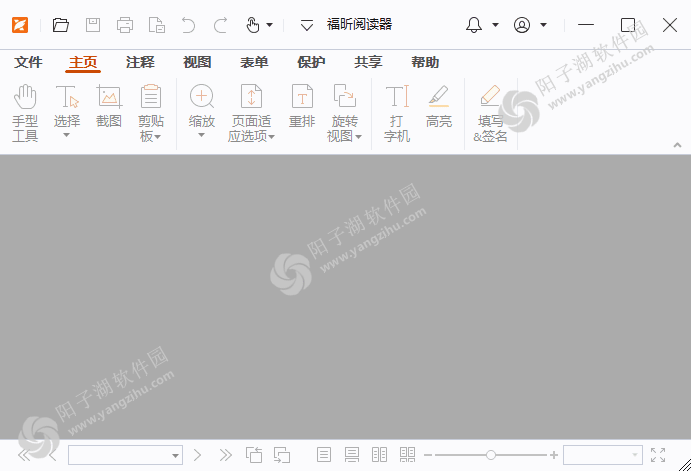The width and height of the screenshot is (691, 471).
Task: Select the 选择 text selection tool
Action: 67,105
